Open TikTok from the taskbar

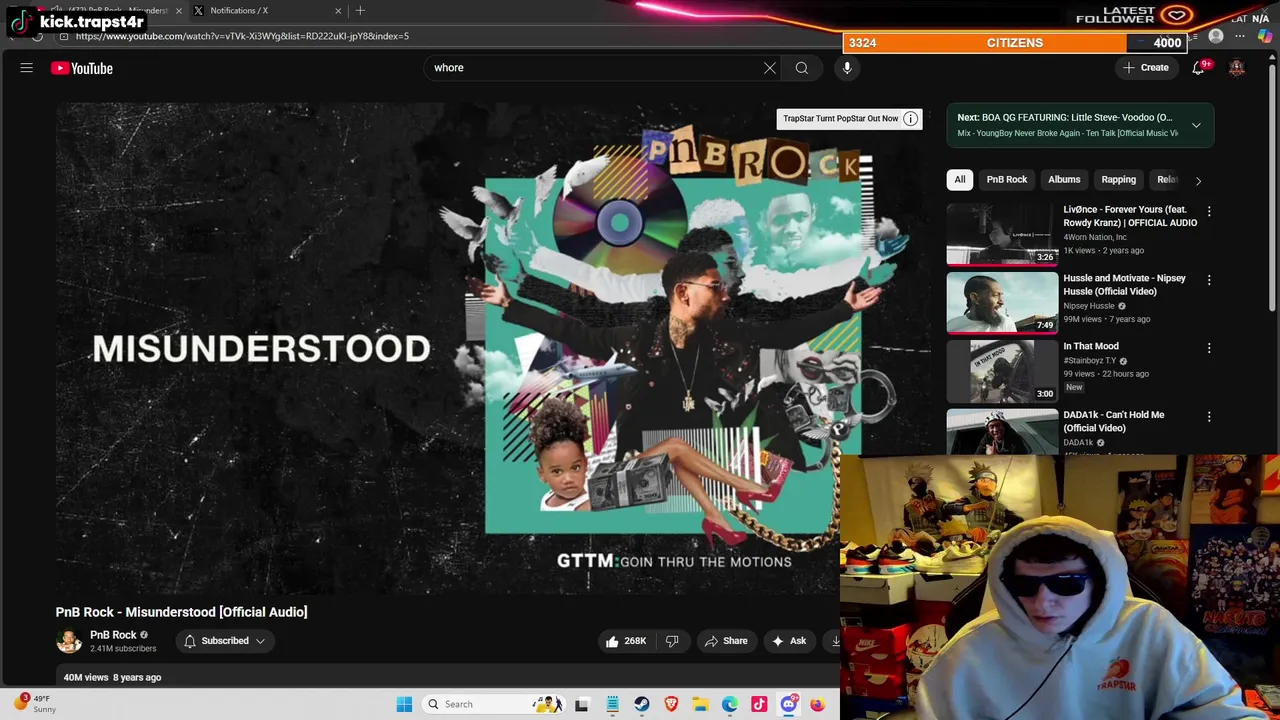759,704
